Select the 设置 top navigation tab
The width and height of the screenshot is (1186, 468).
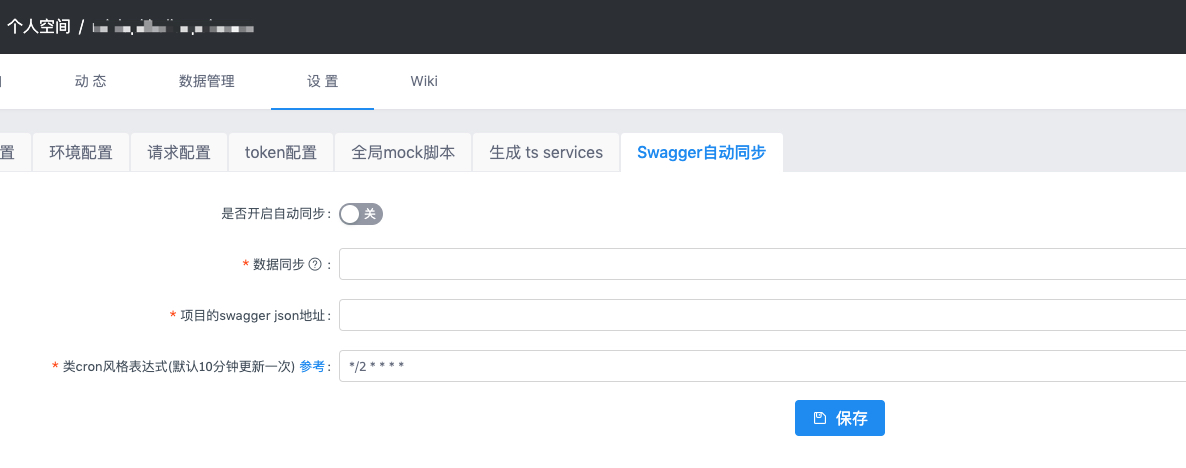(x=322, y=82)
